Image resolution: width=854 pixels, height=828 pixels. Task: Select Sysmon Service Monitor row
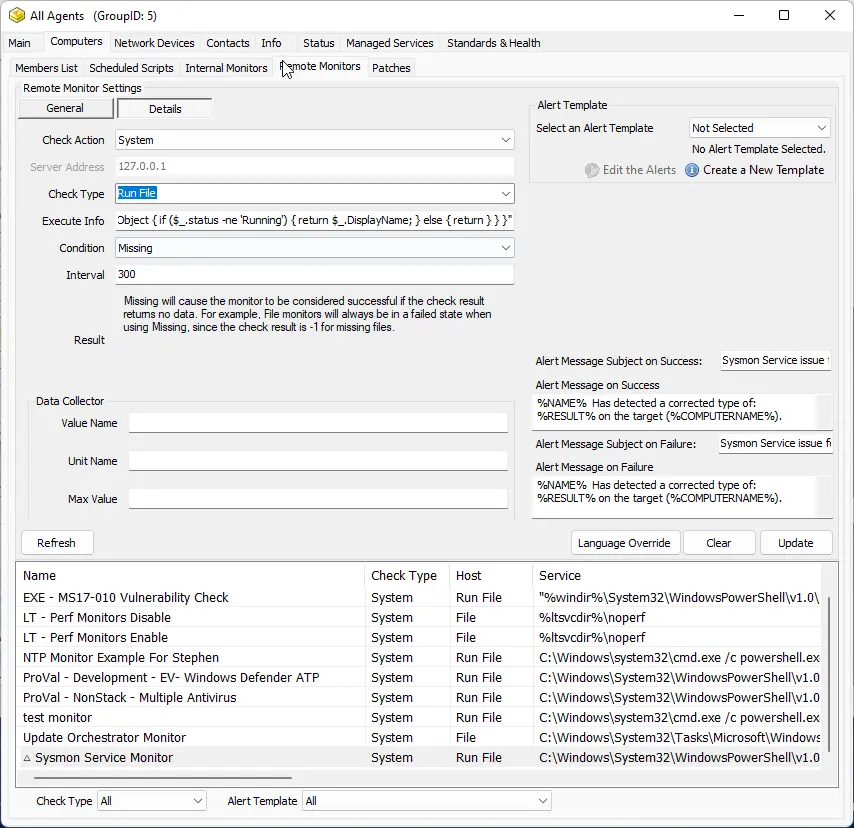pyautogui.click(x=420, y=758)
